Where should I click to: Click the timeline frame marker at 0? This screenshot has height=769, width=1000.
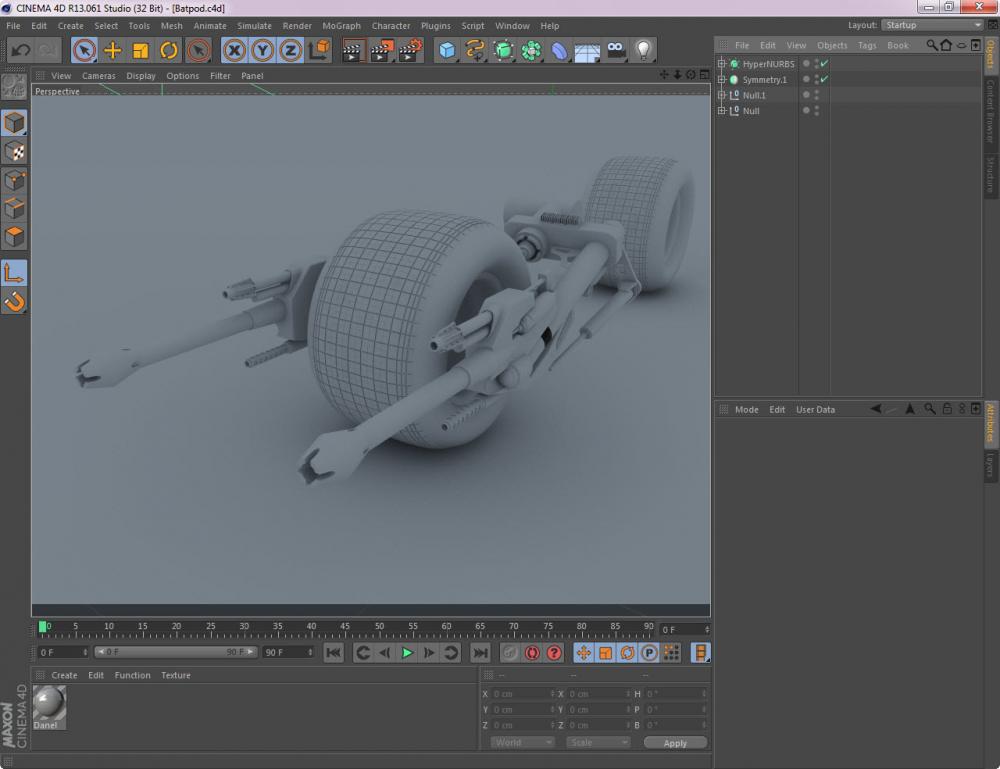[x=42, y=627]
